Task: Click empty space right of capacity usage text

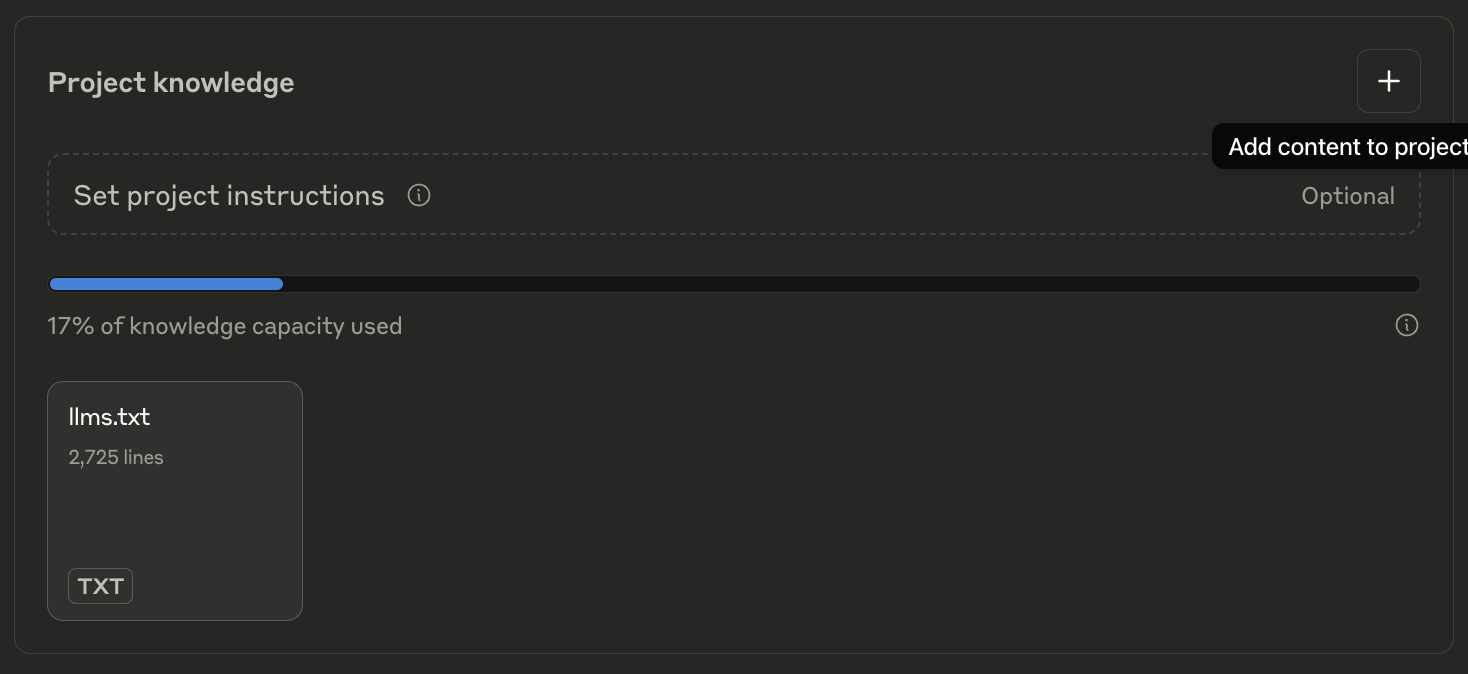Action: tap(850, 326)
